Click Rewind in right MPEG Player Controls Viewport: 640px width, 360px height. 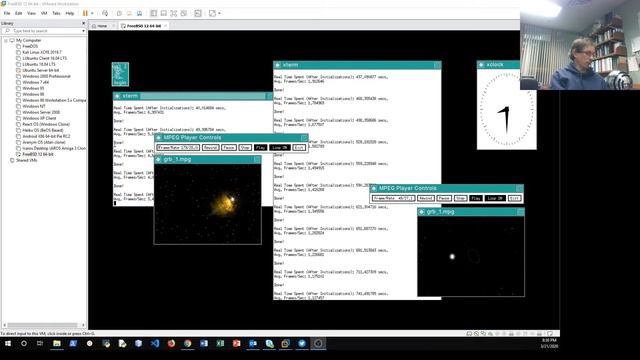pos(426,198)
